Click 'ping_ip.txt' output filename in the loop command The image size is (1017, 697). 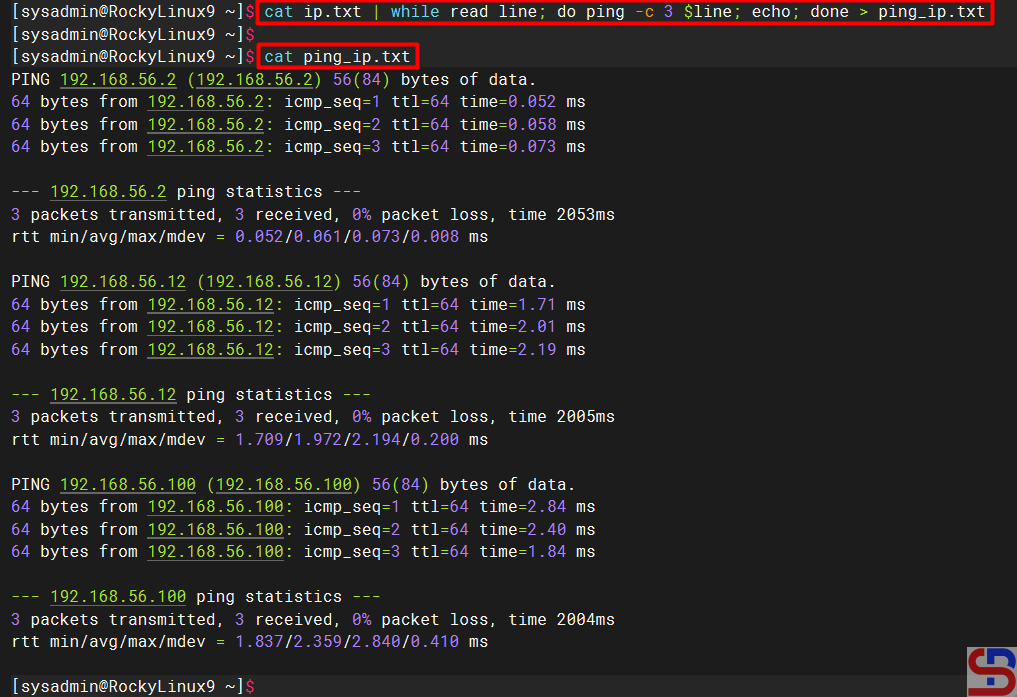pyautogui.click(x=932, y=13)
